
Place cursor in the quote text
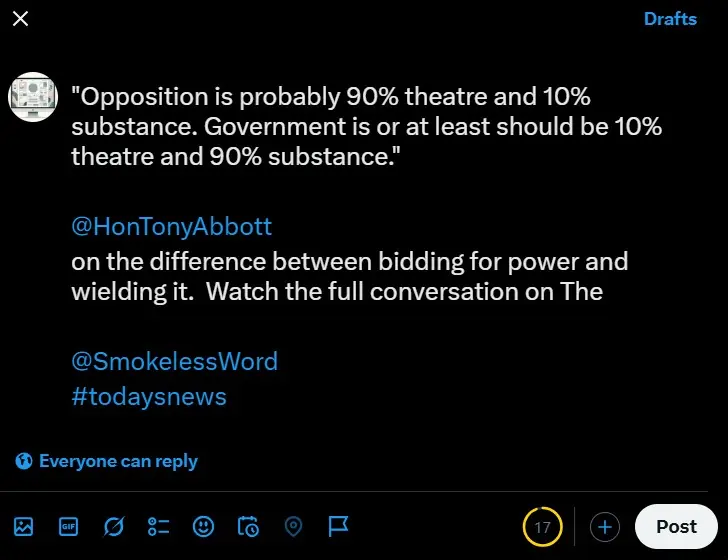(366, 127)
